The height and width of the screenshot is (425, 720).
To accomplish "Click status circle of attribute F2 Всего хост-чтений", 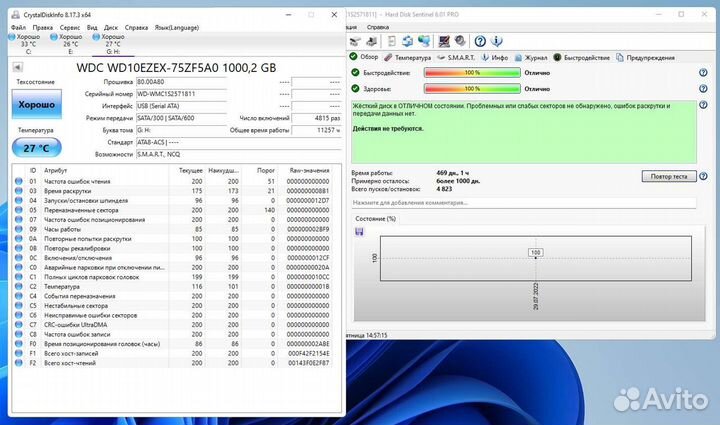I will (x=18, y=363).
